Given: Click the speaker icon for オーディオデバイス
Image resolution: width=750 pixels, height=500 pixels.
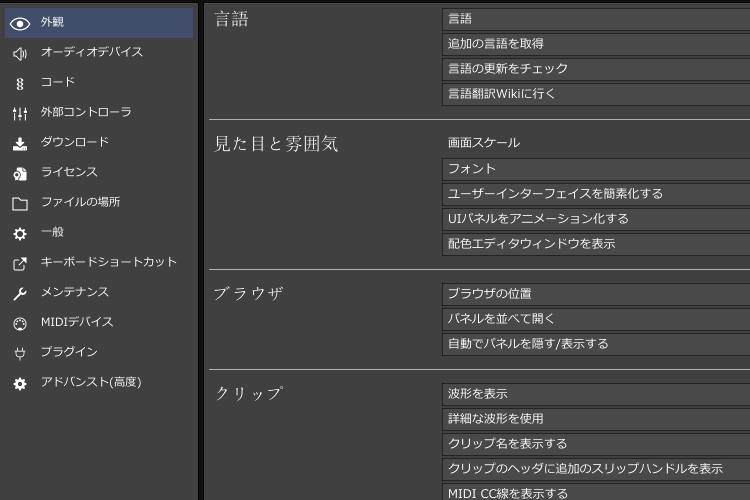Looking at the screenshot, I should 20,53.
